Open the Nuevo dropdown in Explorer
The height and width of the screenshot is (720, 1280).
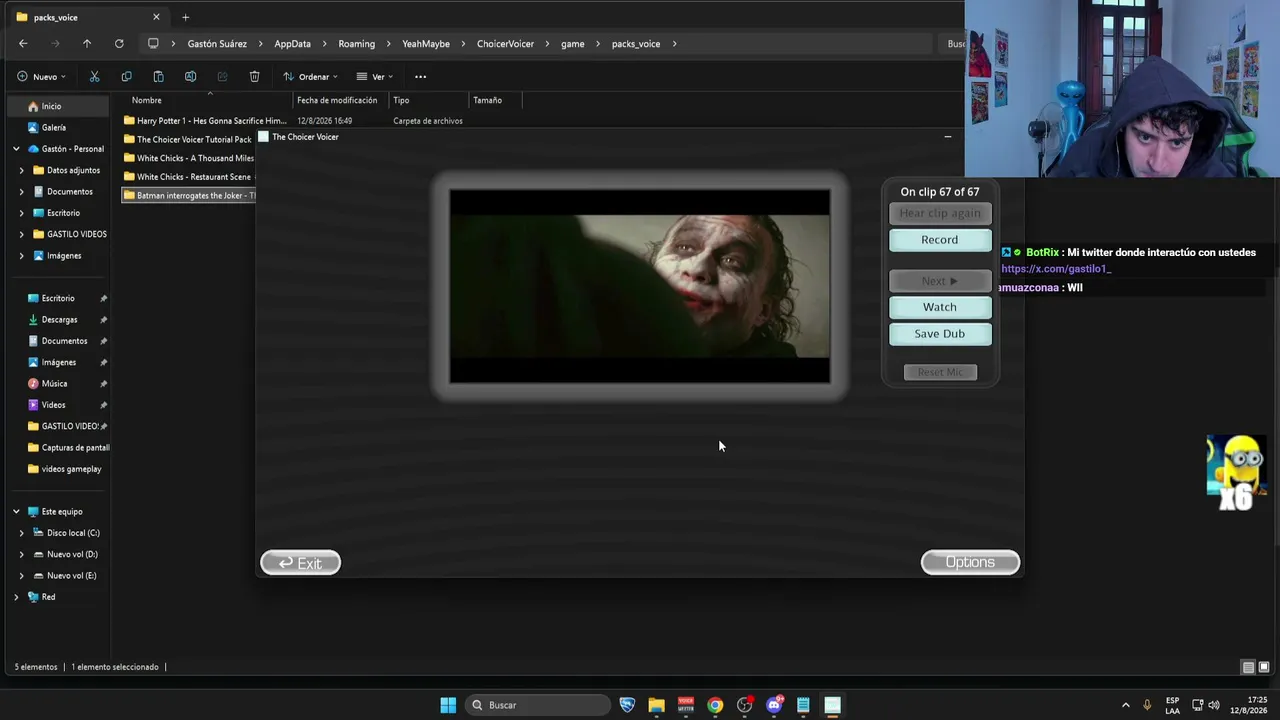(x=41, y=77)
